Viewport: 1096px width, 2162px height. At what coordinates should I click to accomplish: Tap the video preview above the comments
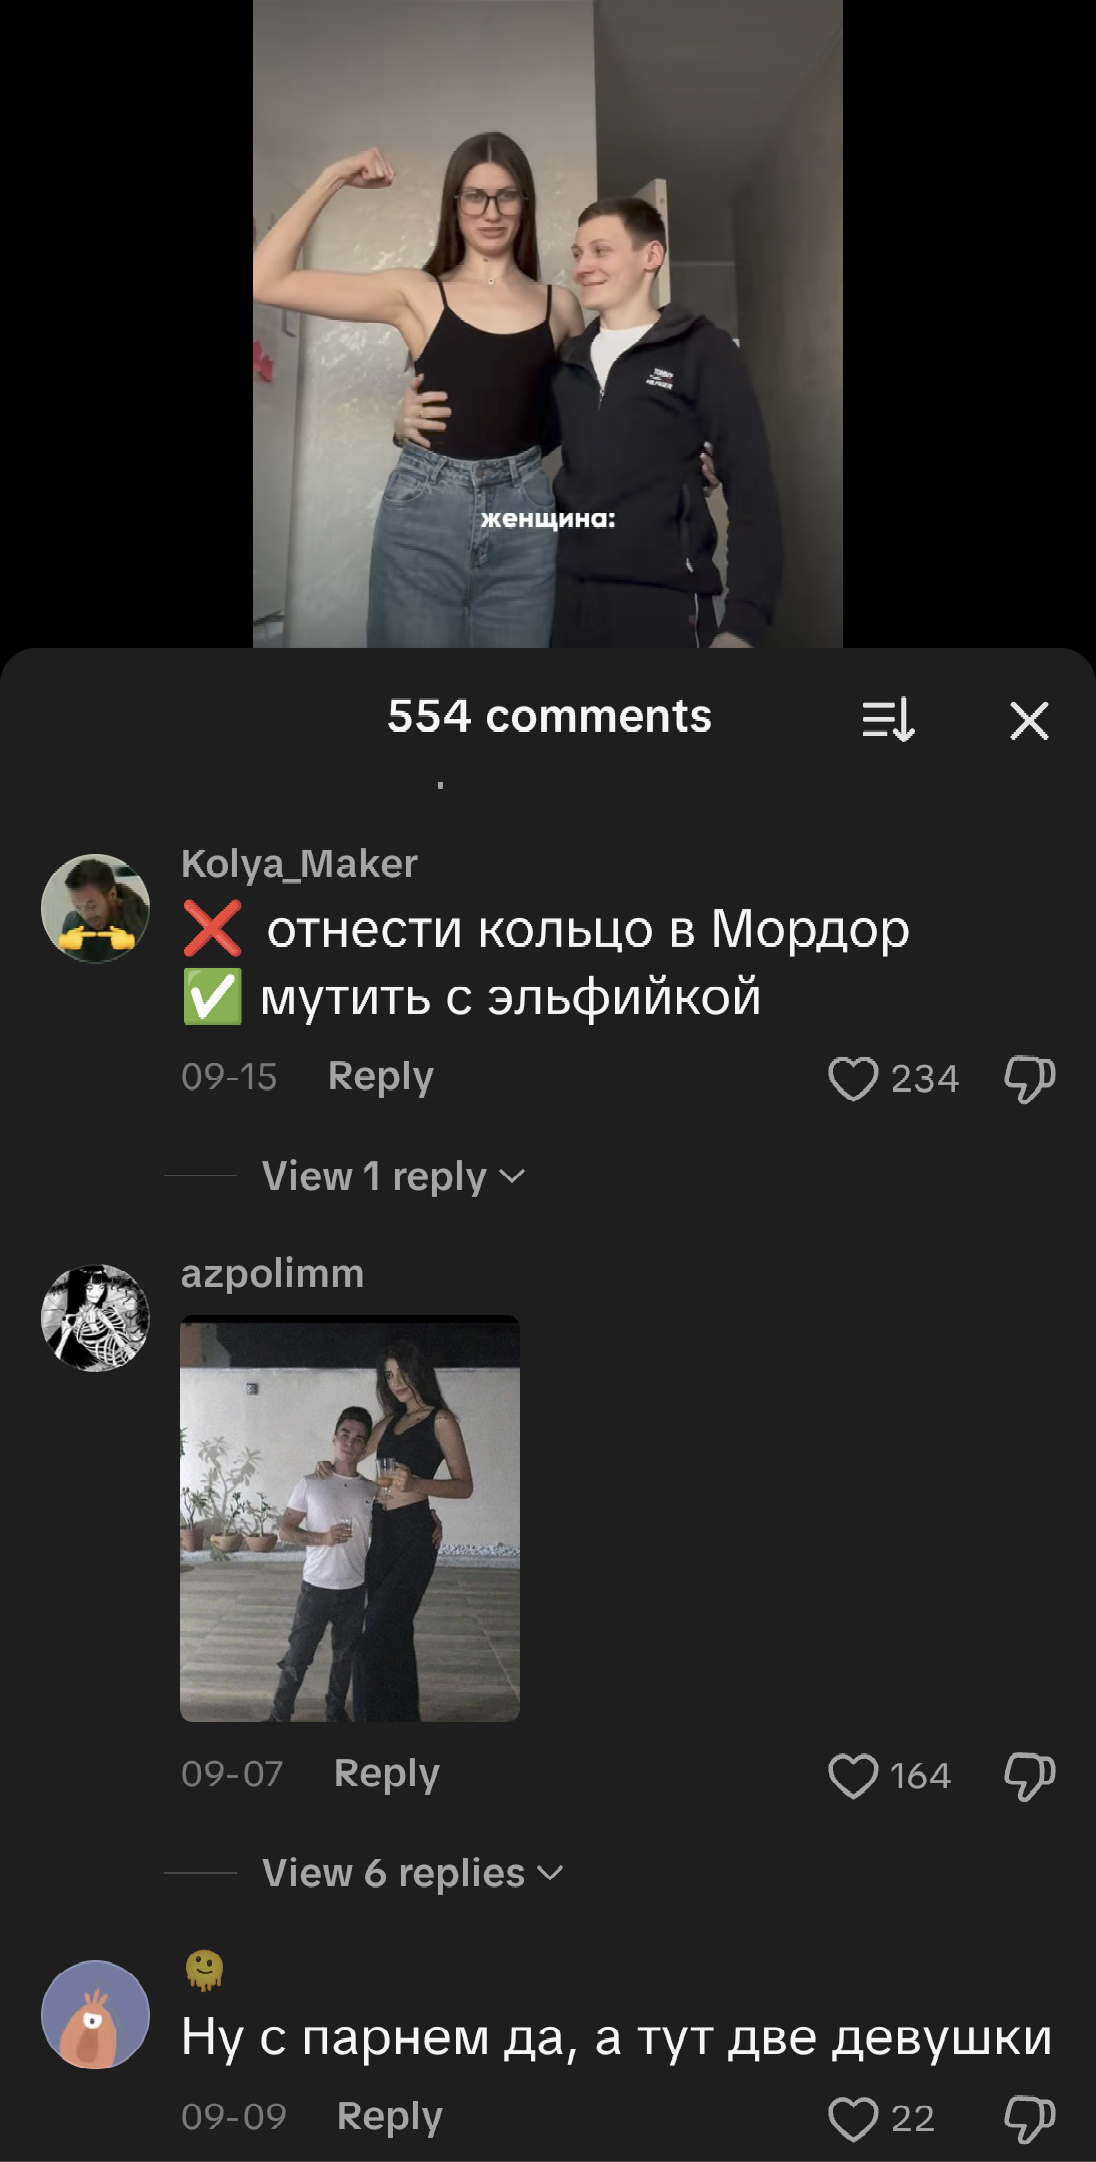548,324
